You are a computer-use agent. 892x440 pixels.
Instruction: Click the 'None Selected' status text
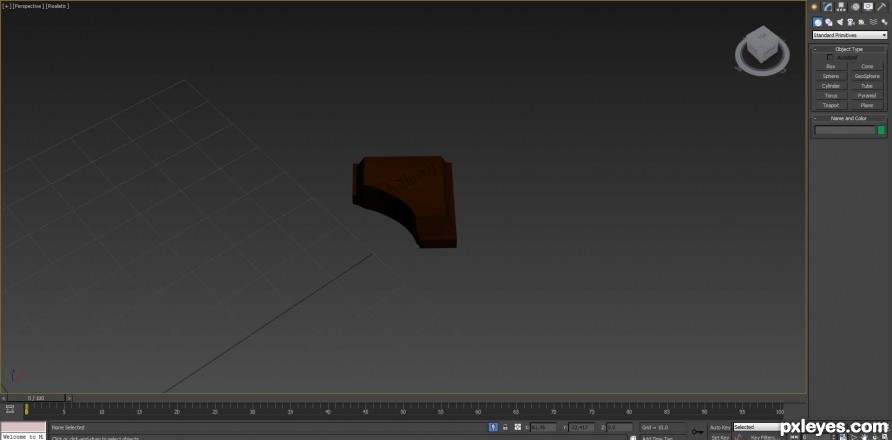pyautogui.click(x=68, y=427)
